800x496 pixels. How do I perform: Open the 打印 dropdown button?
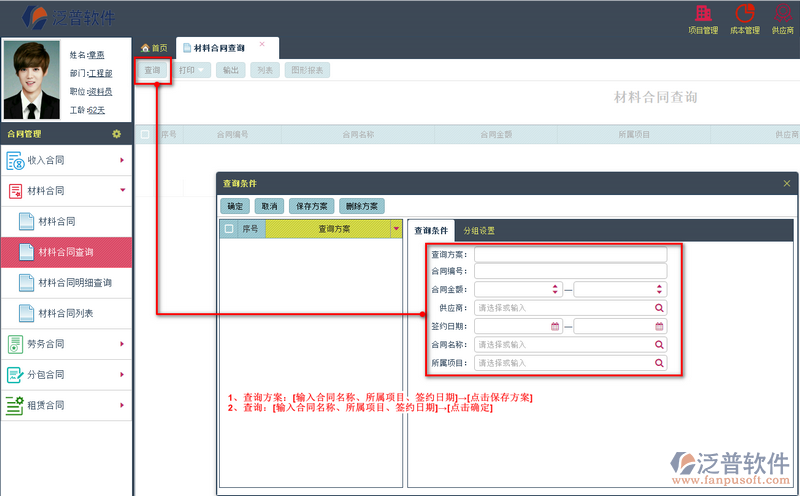click(x=192, y=70)
